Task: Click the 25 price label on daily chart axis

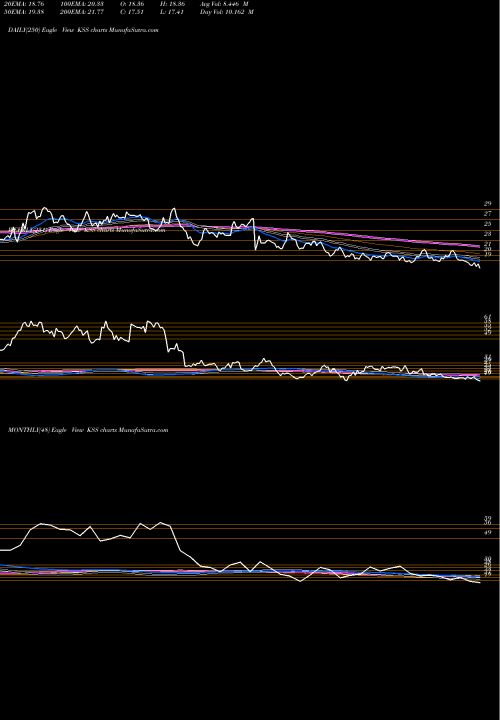Action: 487,224
